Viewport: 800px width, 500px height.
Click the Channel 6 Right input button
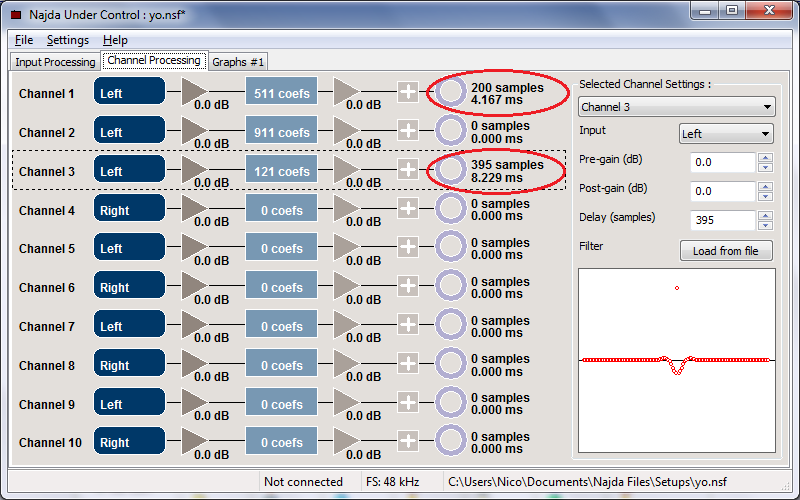(x=129, y=286)
